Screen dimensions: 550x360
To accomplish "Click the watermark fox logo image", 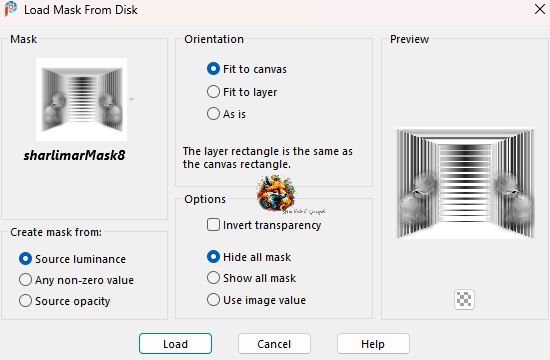I will (x=276, y=194).
